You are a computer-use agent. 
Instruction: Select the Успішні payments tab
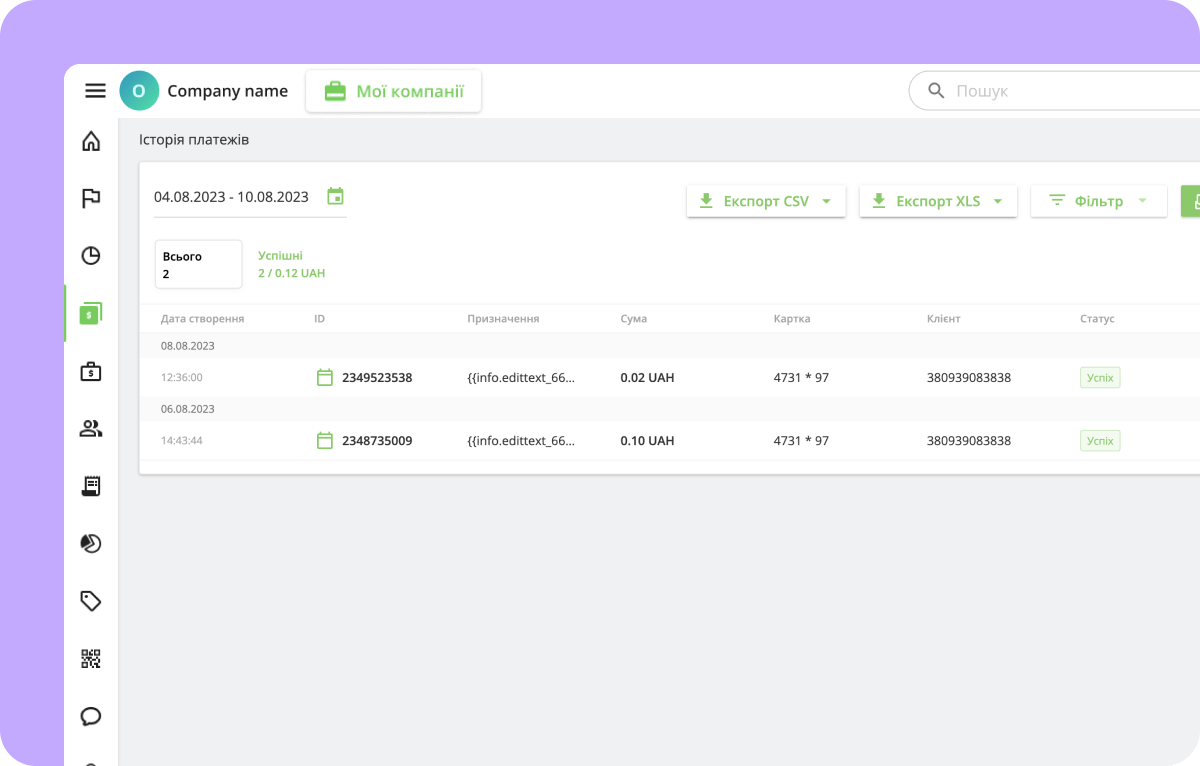[291, 264]
